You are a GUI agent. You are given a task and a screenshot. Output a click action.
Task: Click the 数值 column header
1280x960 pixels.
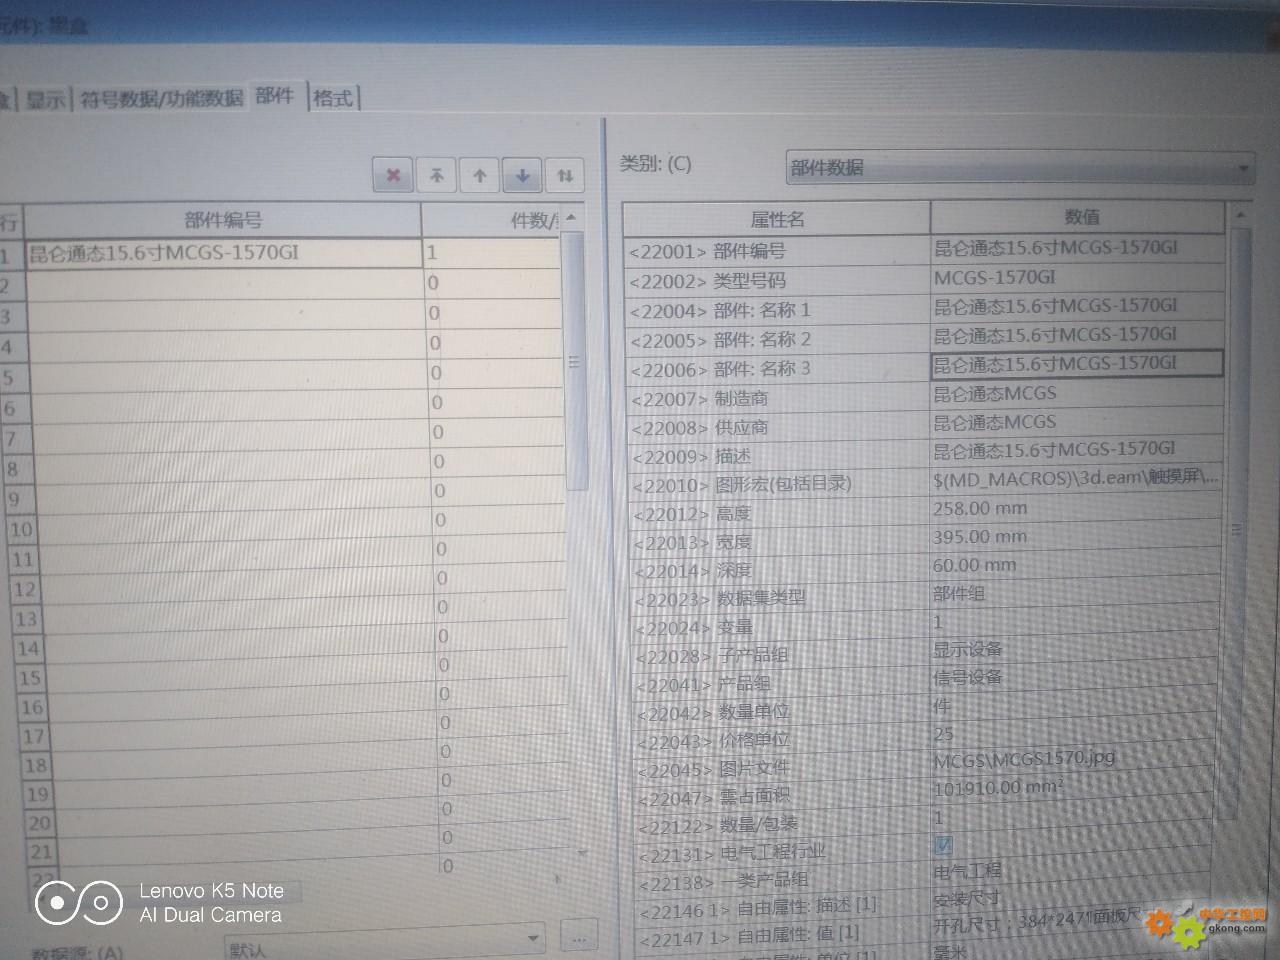1081,216
